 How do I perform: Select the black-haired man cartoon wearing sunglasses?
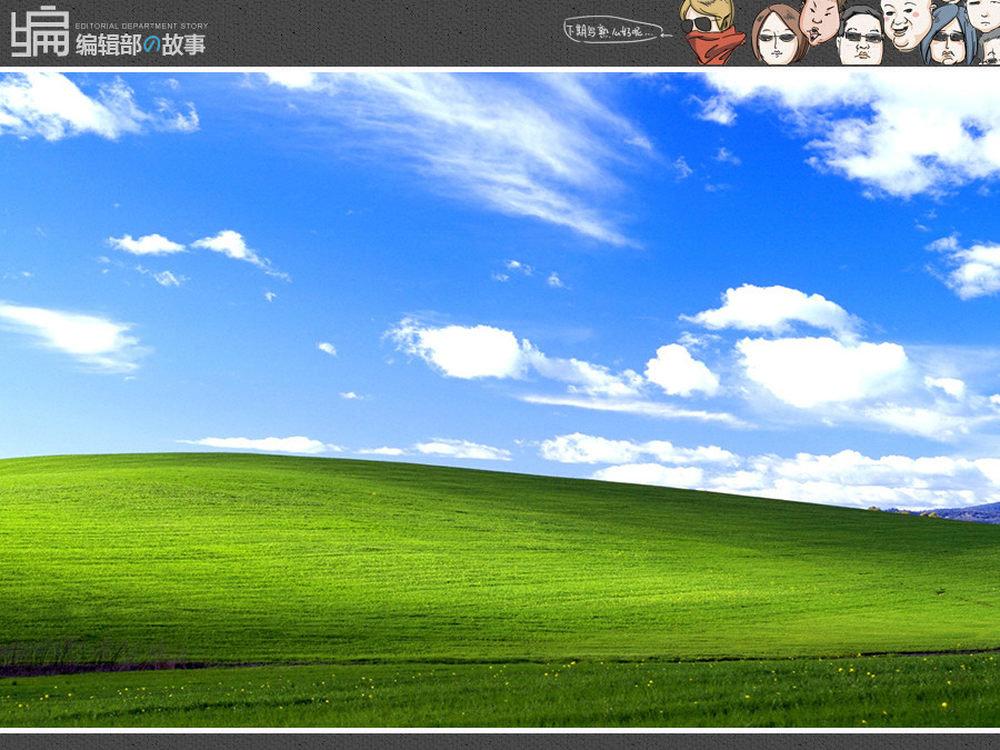tap(860, 36)
